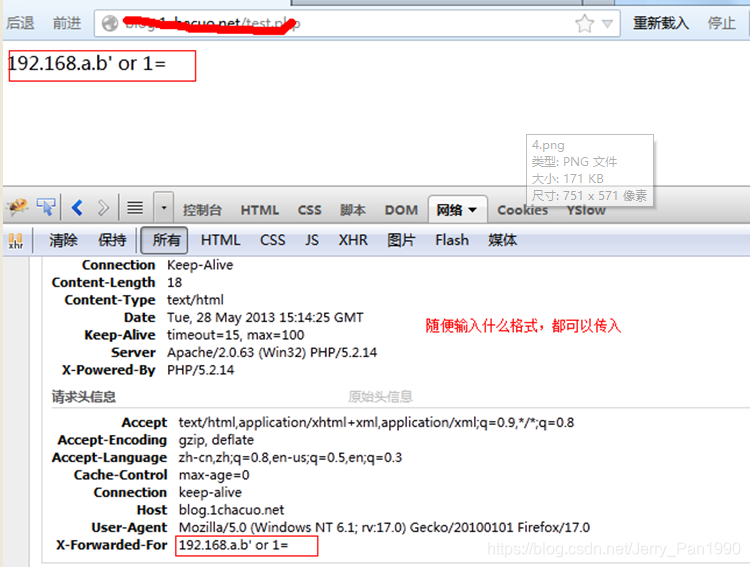Open the 原始头信息 raw headers link
The width and height of the screenshot is (750, 567).
click(x=380, y=397)
